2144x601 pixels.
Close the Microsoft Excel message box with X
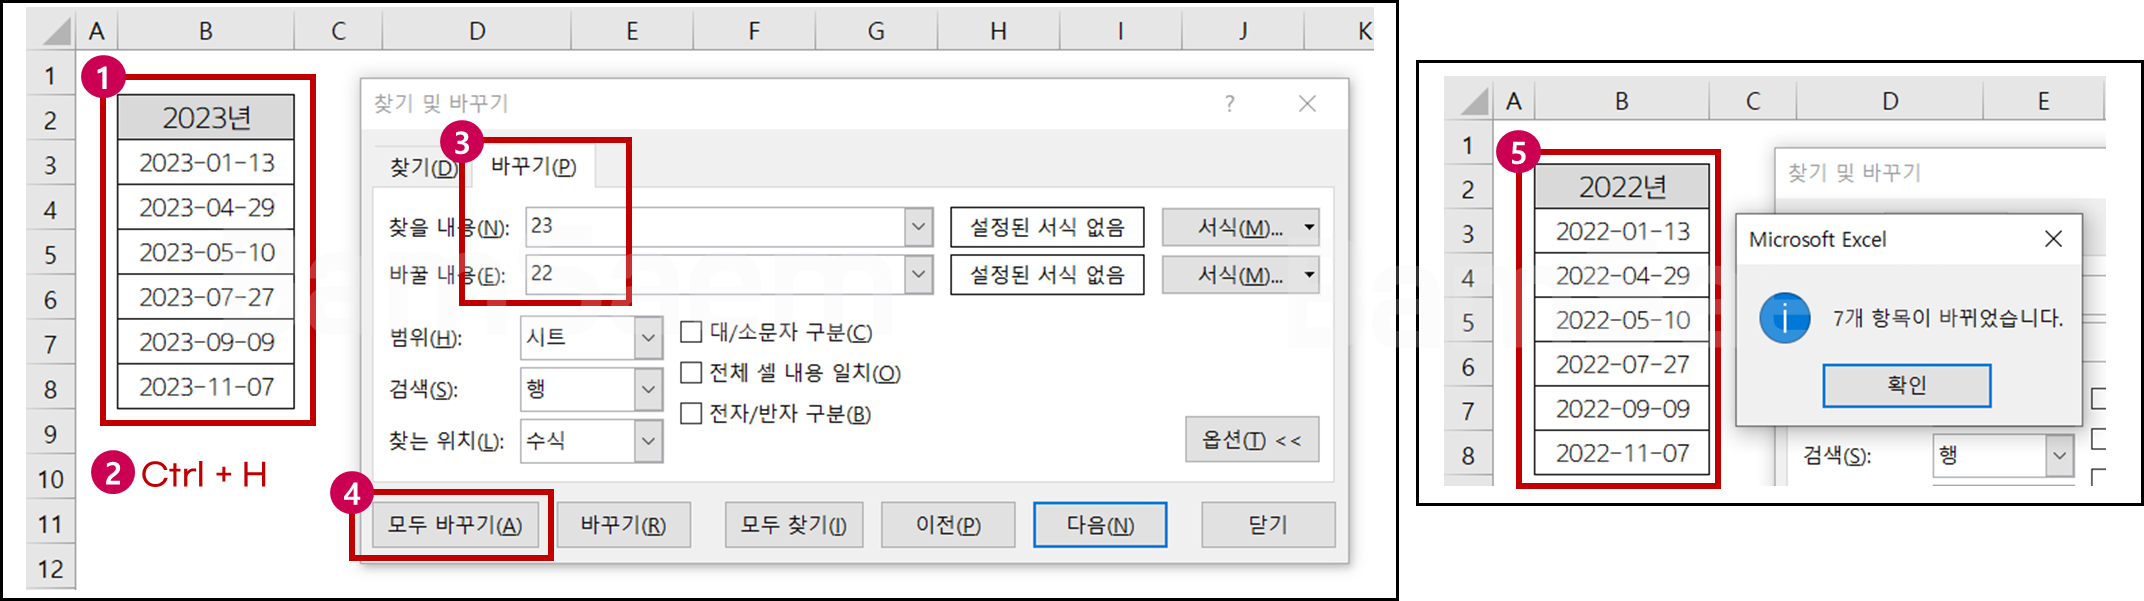tap(2053, 239)
